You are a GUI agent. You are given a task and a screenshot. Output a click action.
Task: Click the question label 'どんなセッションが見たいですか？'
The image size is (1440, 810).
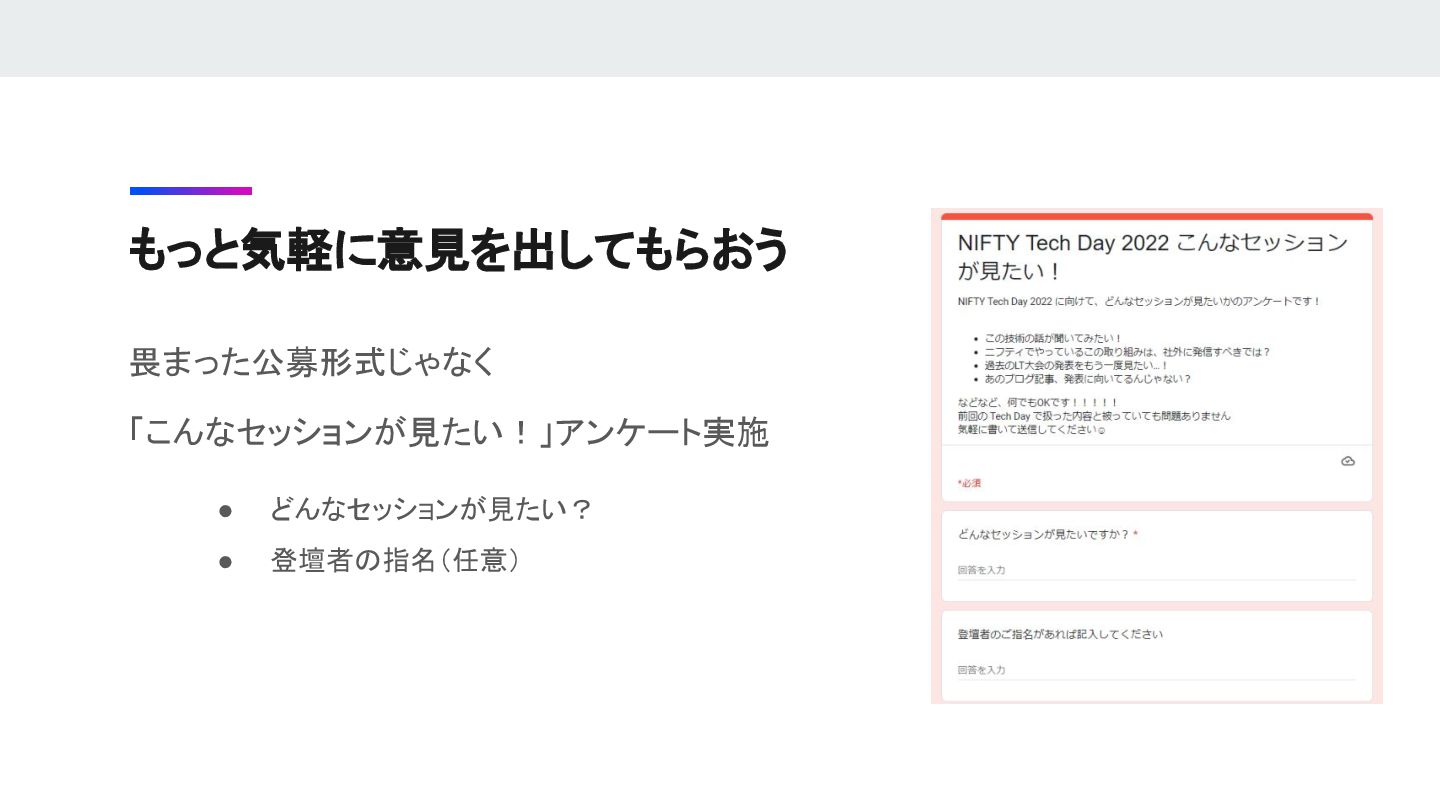(1043, 534)
